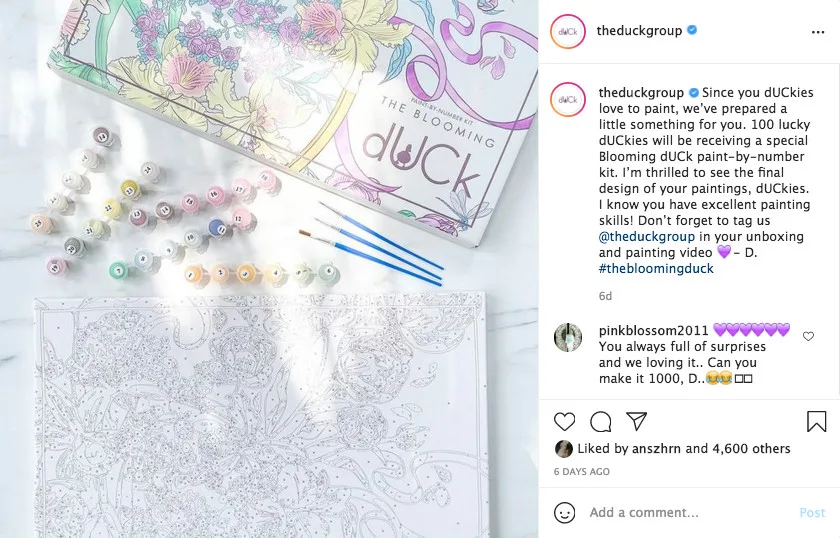Follow the @theduckgroup mention link
This screenshot has height=538, width=840.
(647, 236)
